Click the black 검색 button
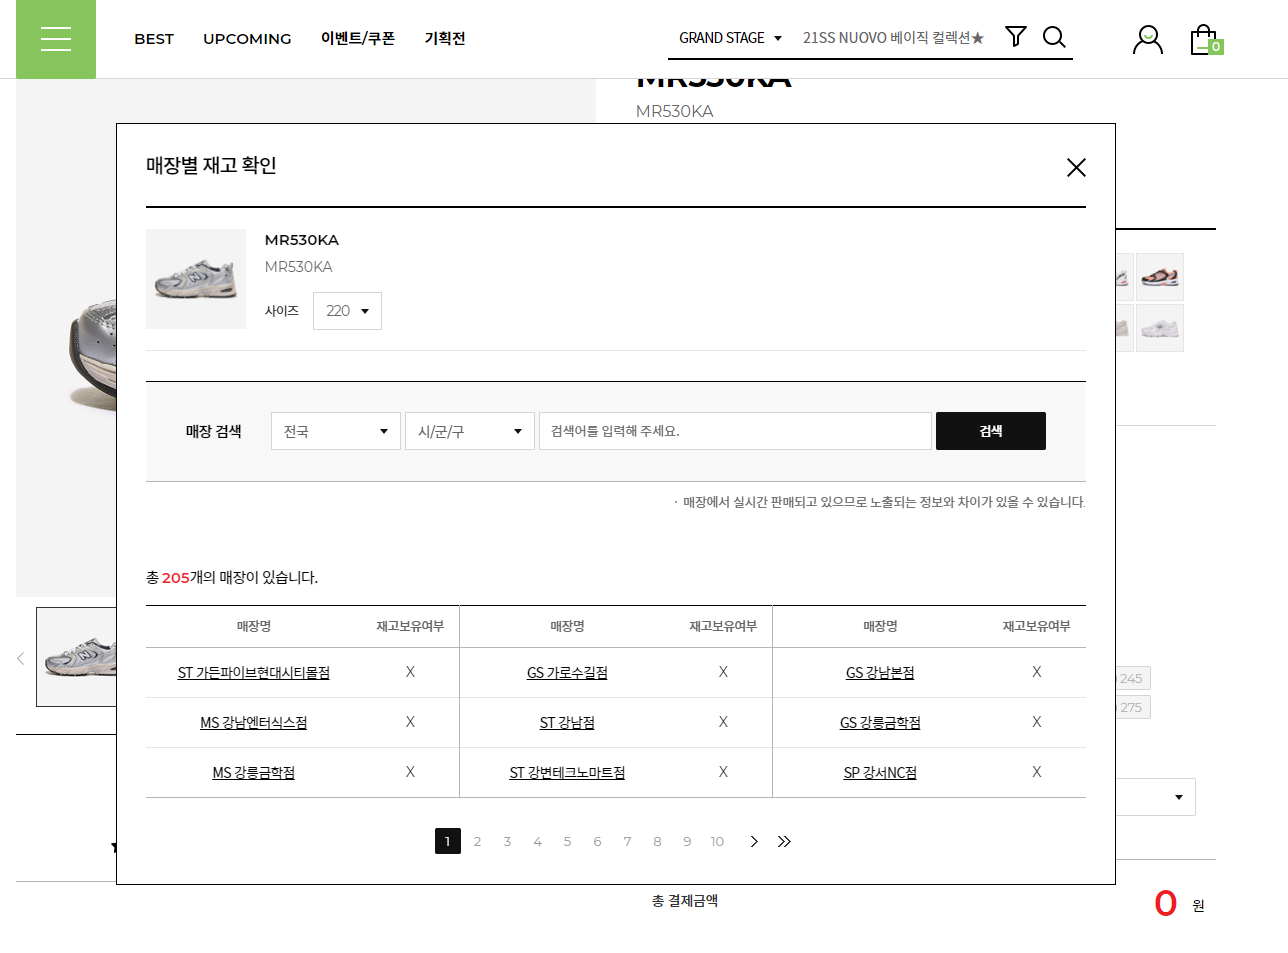1288x953 pixels. coord(991,431)
